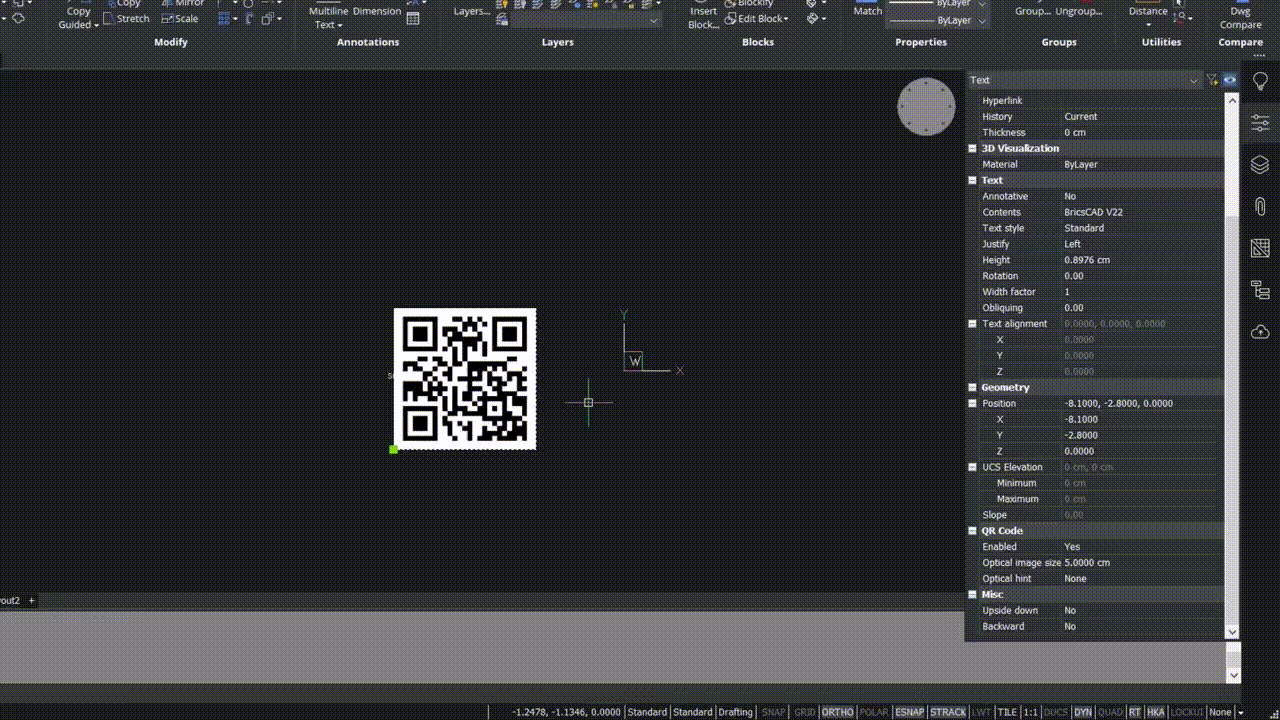Open status bar dropdown arrow beside None

1241,712
